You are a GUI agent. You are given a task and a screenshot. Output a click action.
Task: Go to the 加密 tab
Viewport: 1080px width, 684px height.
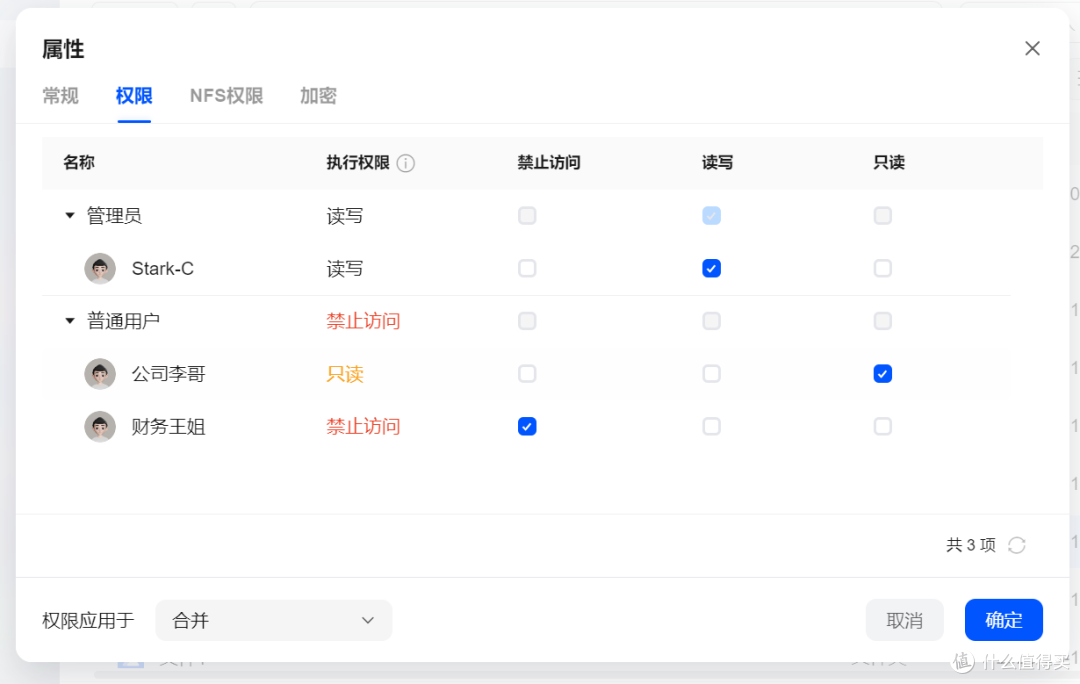tap(318, 96)
